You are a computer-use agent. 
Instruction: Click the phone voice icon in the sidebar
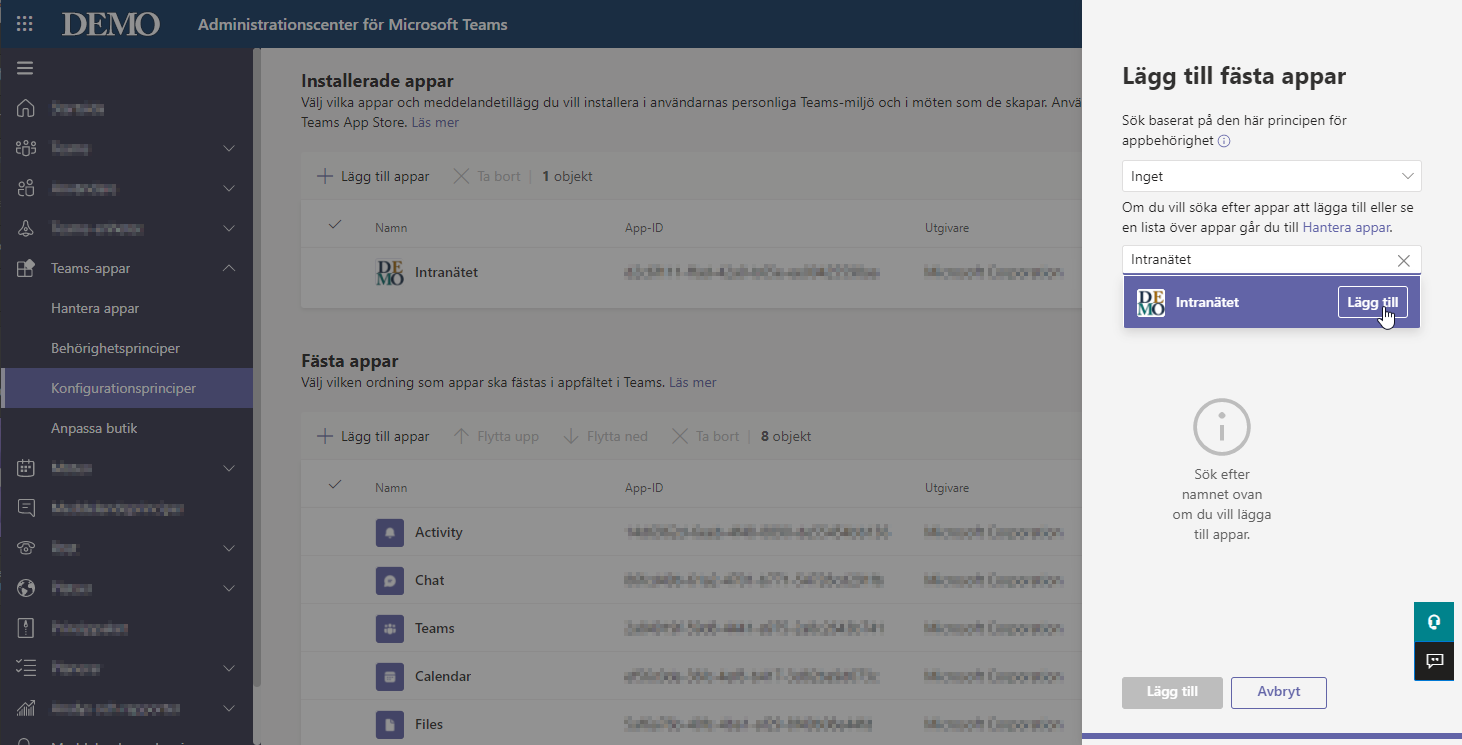[x=27, y=548]
